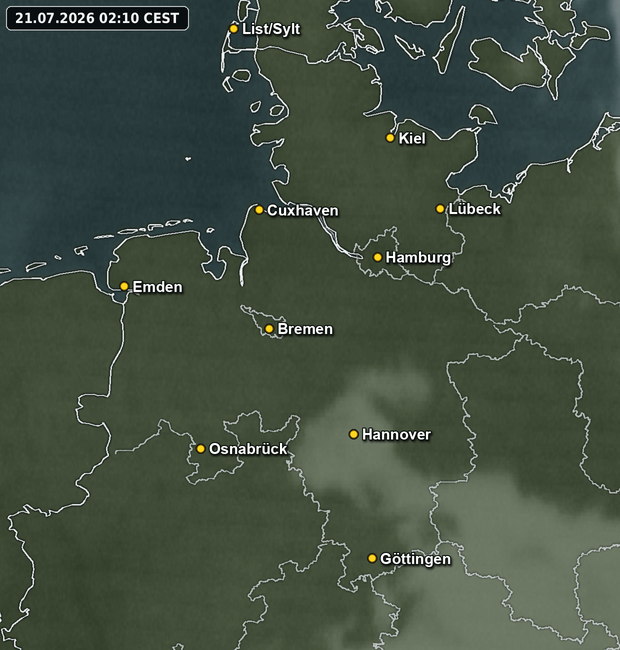Image resolution: width=620 pixels, height=650 pixels.
Task: Click the Kiel label text
Action: tap(412, 138)
